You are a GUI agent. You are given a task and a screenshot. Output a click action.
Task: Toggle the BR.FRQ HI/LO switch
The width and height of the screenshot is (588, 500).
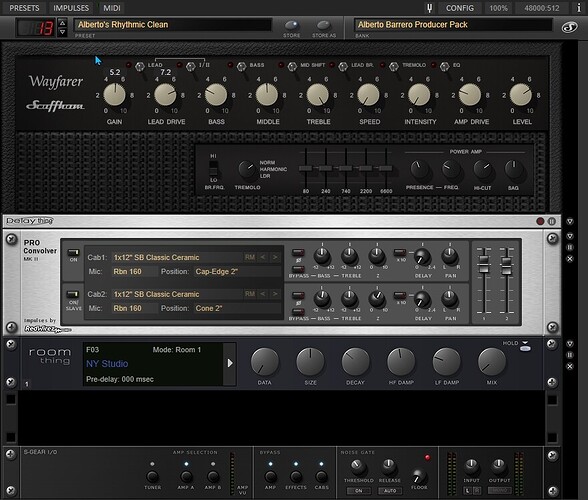click(213, 168)
